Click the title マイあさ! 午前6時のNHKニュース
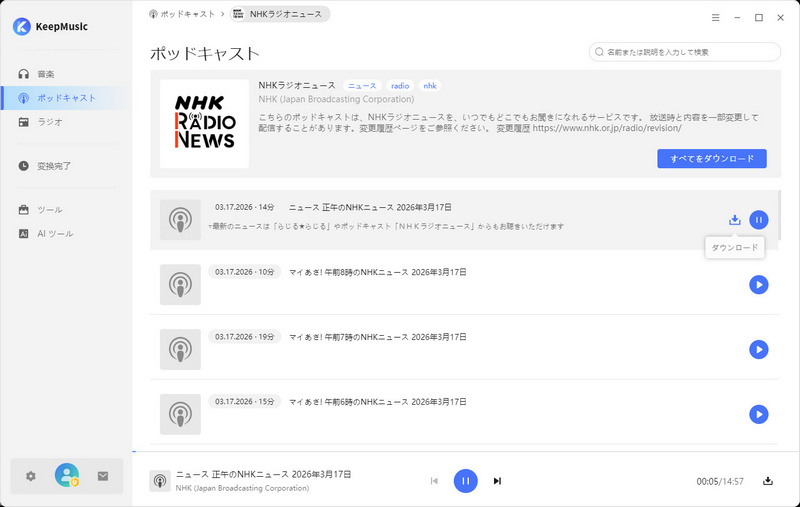Image resolution: width=800 pixels, height=507 pixels. coord(378,401)
